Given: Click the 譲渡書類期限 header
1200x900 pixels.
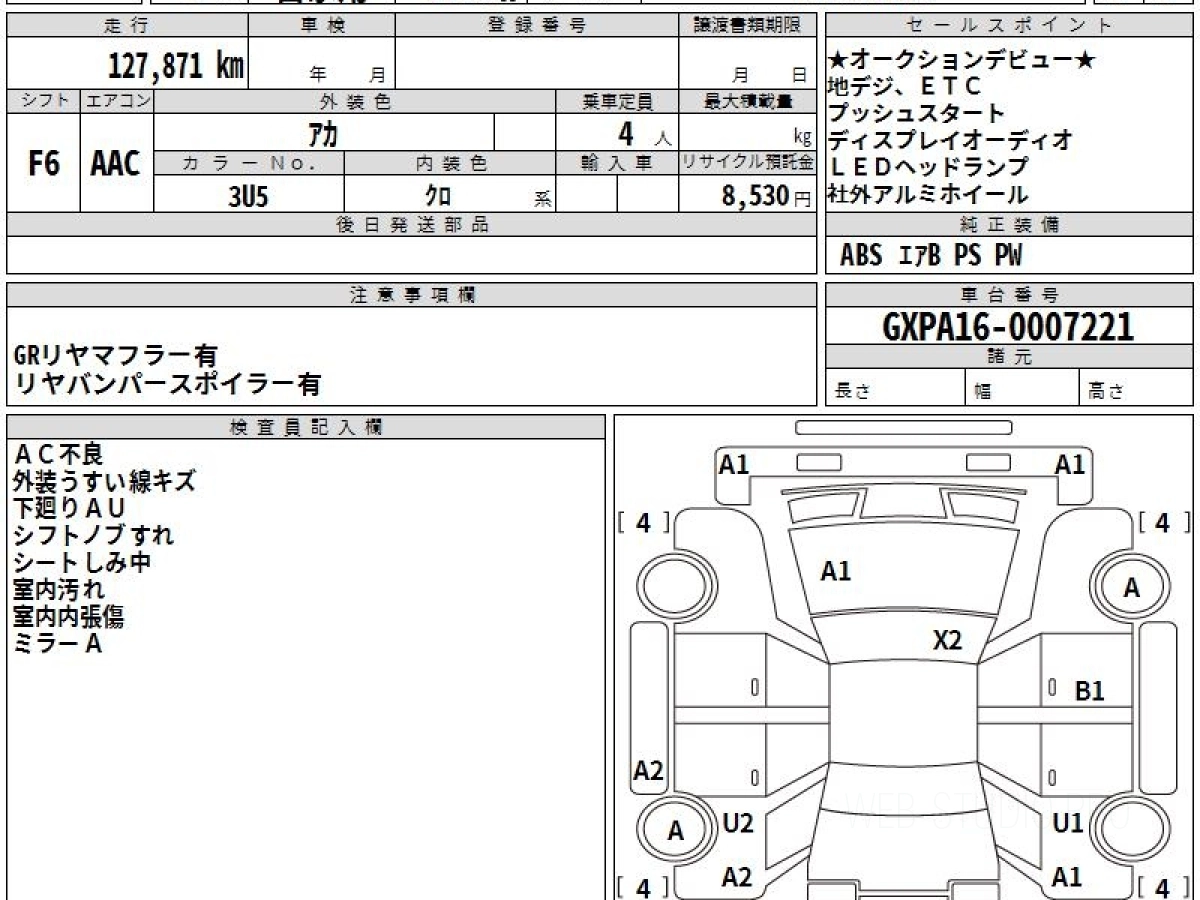Looking at the screenshot, I should pyautogui.click(x=748, y=26).
